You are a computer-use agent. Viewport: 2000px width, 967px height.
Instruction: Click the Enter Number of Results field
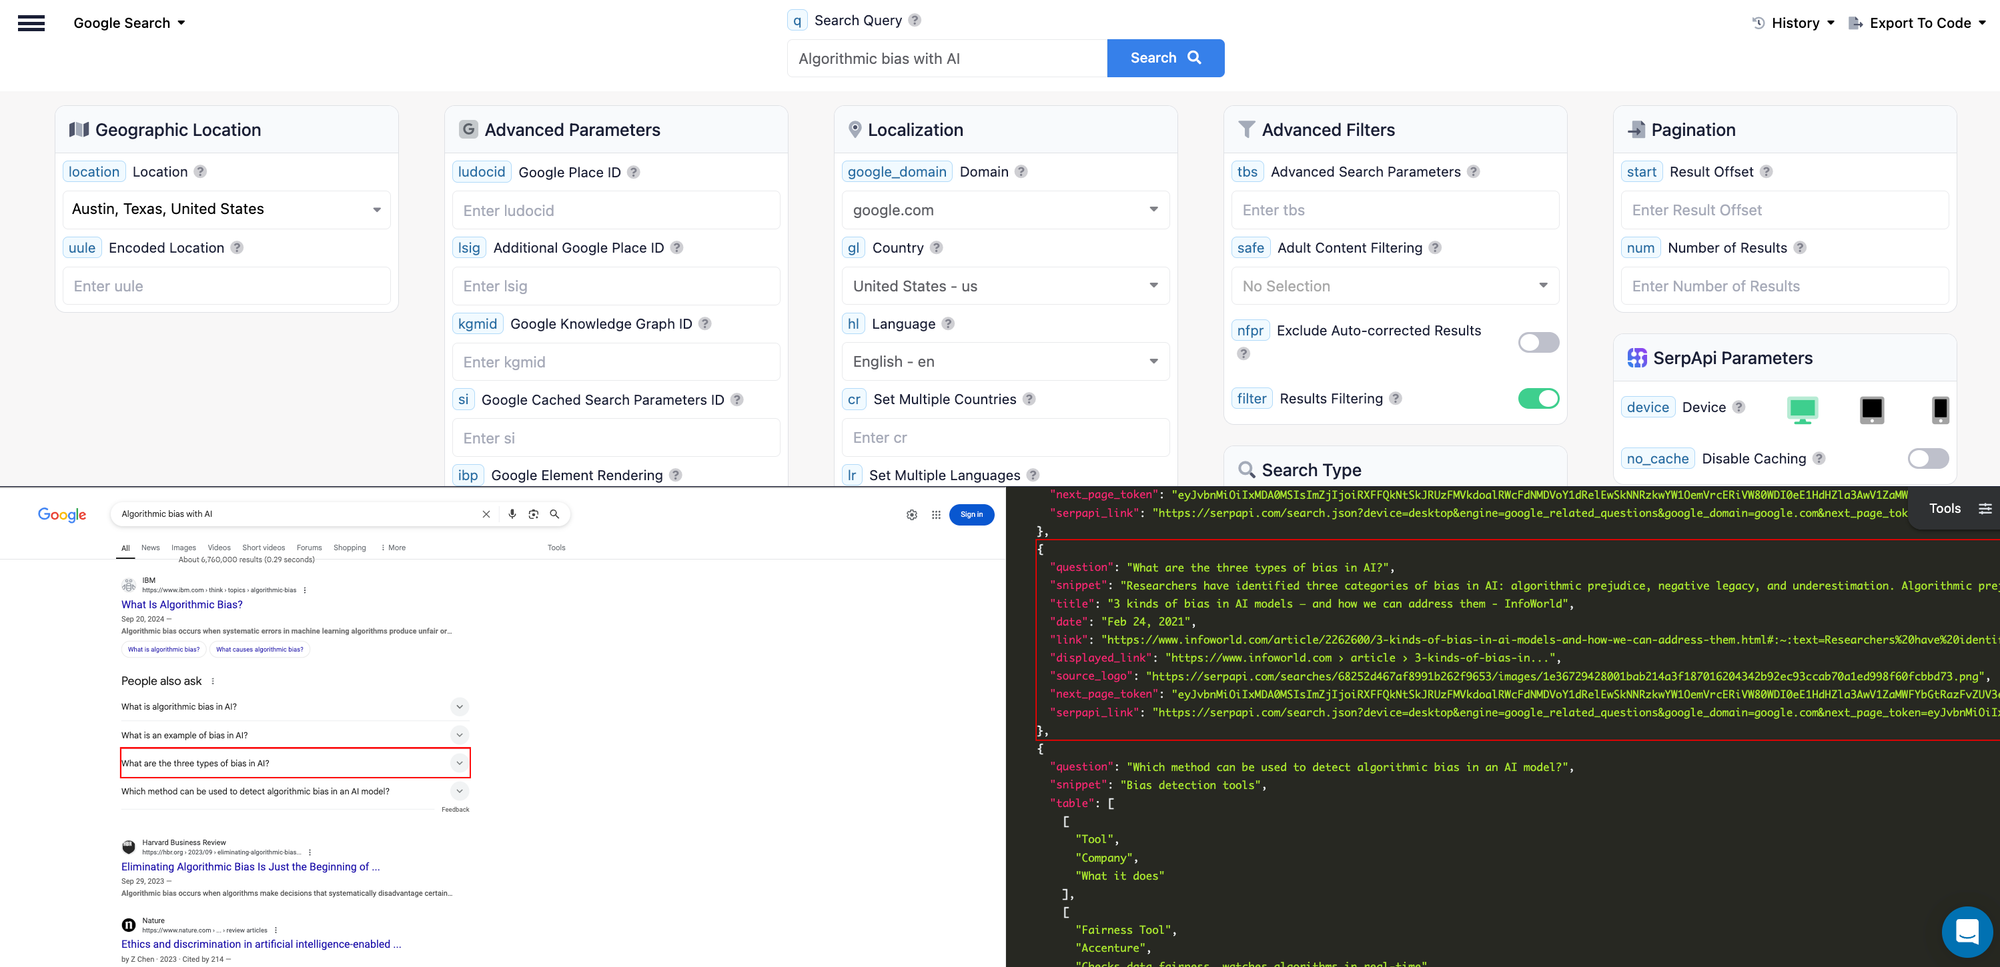[1784, 286]
